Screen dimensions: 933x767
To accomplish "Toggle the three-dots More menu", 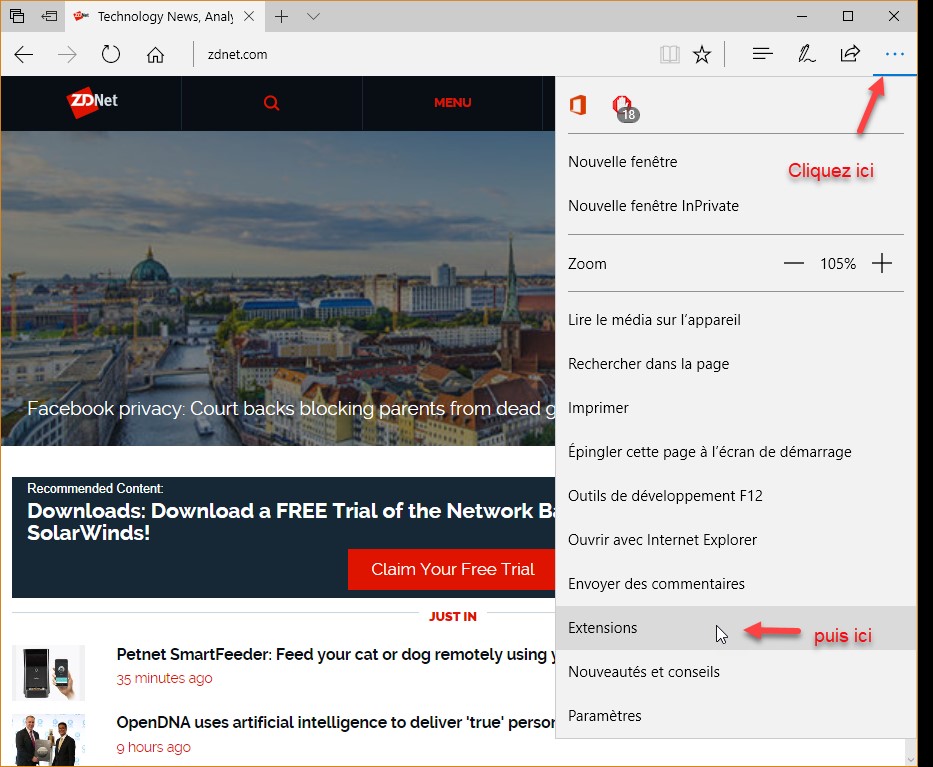I will [x=895, y=54].
